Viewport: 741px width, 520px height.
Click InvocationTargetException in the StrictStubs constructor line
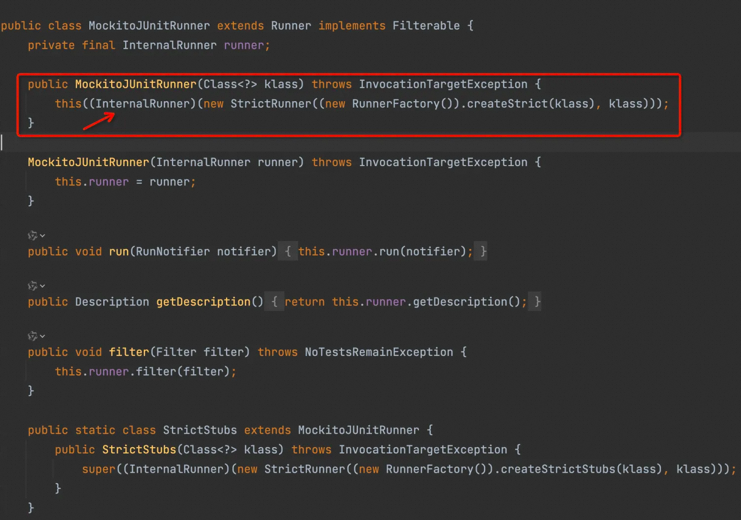[422, 450]
